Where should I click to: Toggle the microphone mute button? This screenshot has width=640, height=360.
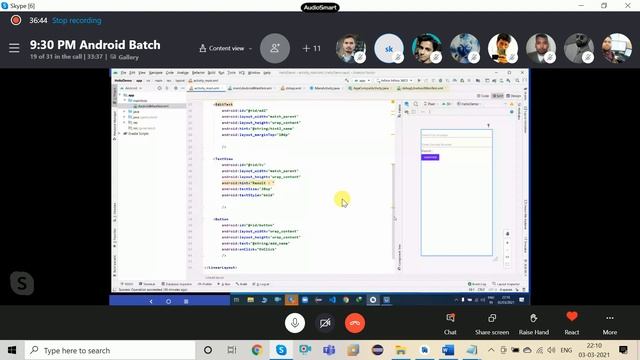[x=295, y=323]
